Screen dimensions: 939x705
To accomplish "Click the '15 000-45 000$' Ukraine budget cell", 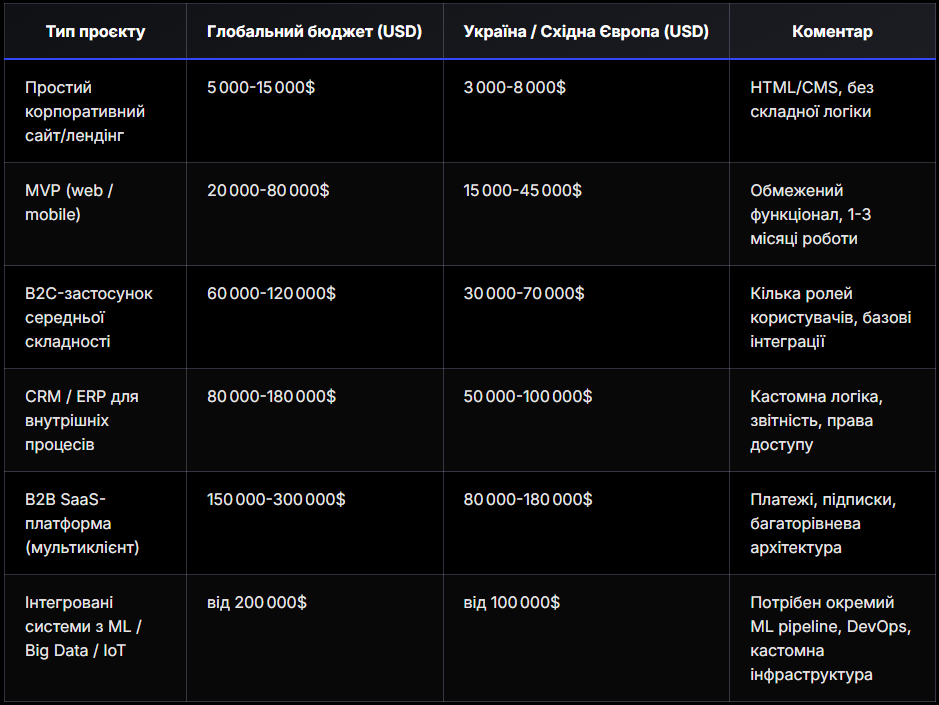I will [x=523, y=190].
